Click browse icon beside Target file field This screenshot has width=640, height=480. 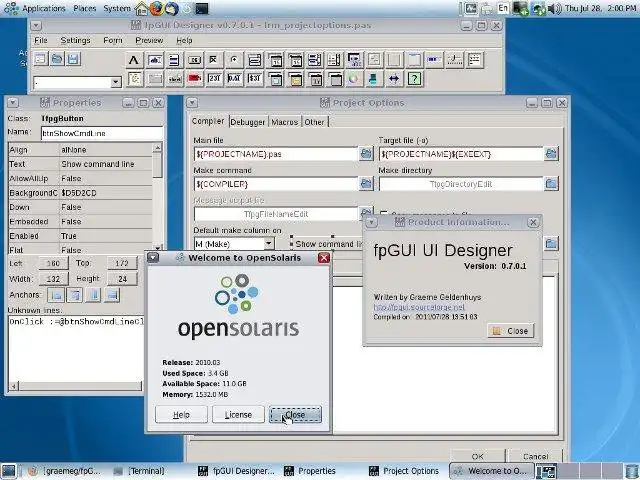click(x=551, y=153)
